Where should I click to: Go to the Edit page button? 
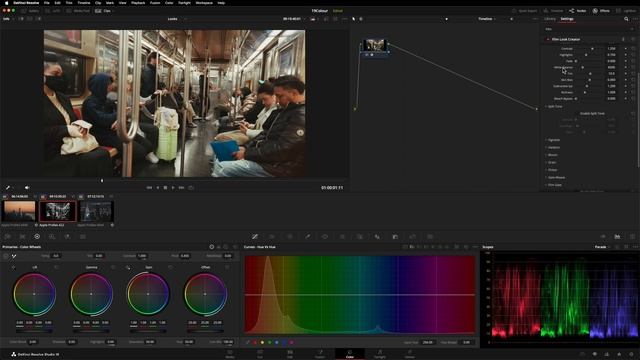290,354
